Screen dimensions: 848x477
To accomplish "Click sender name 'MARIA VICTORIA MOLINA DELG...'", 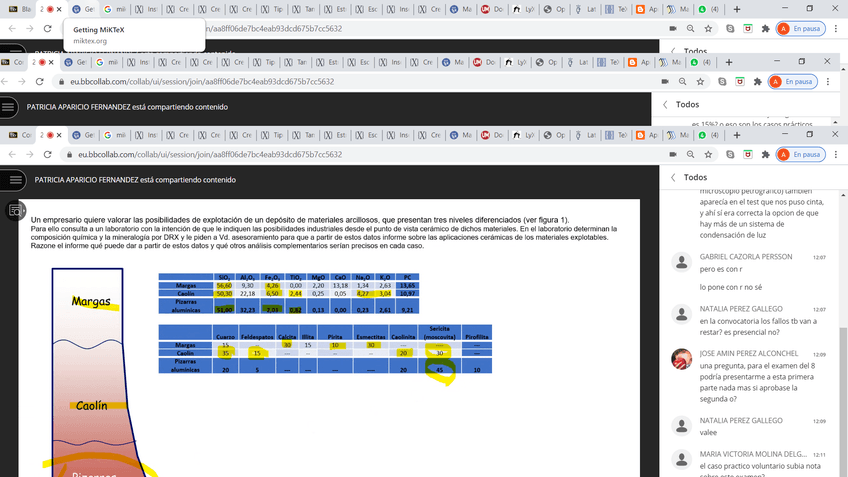I will click(x=753, y=454).
